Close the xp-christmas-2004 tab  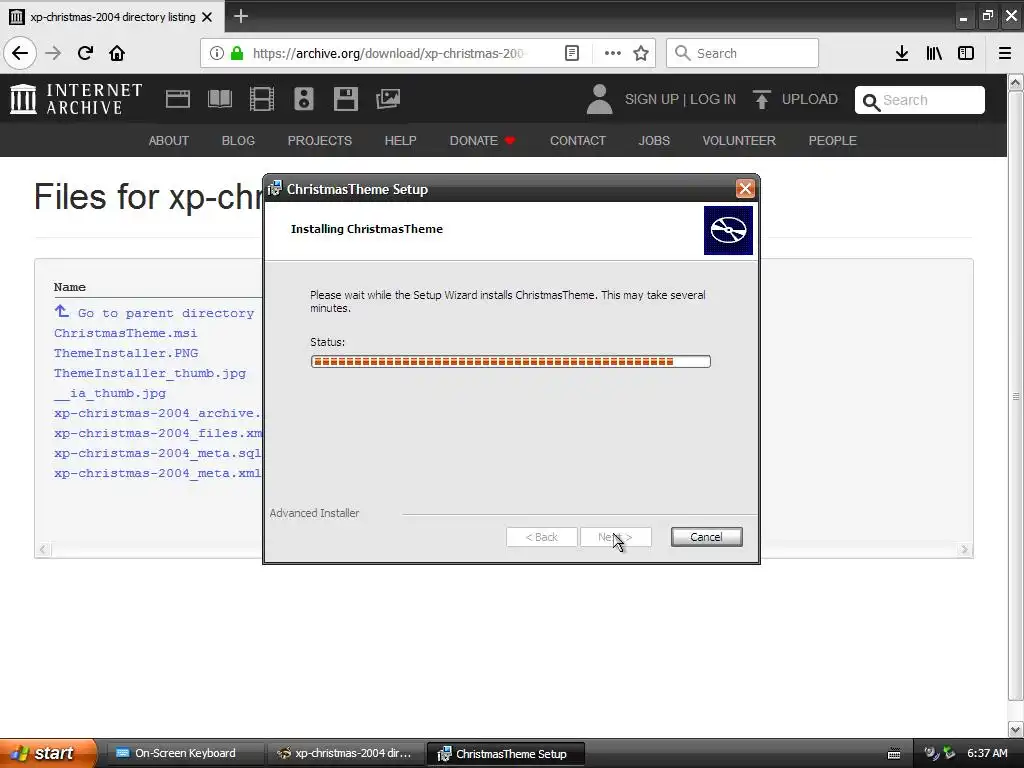point(207,17)
